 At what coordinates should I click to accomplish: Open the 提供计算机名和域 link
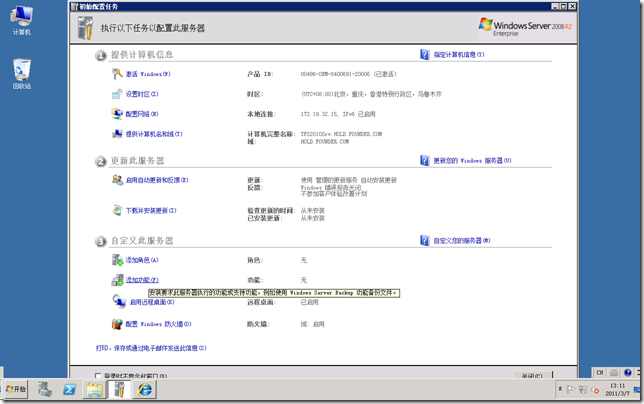tap(154, 134)
